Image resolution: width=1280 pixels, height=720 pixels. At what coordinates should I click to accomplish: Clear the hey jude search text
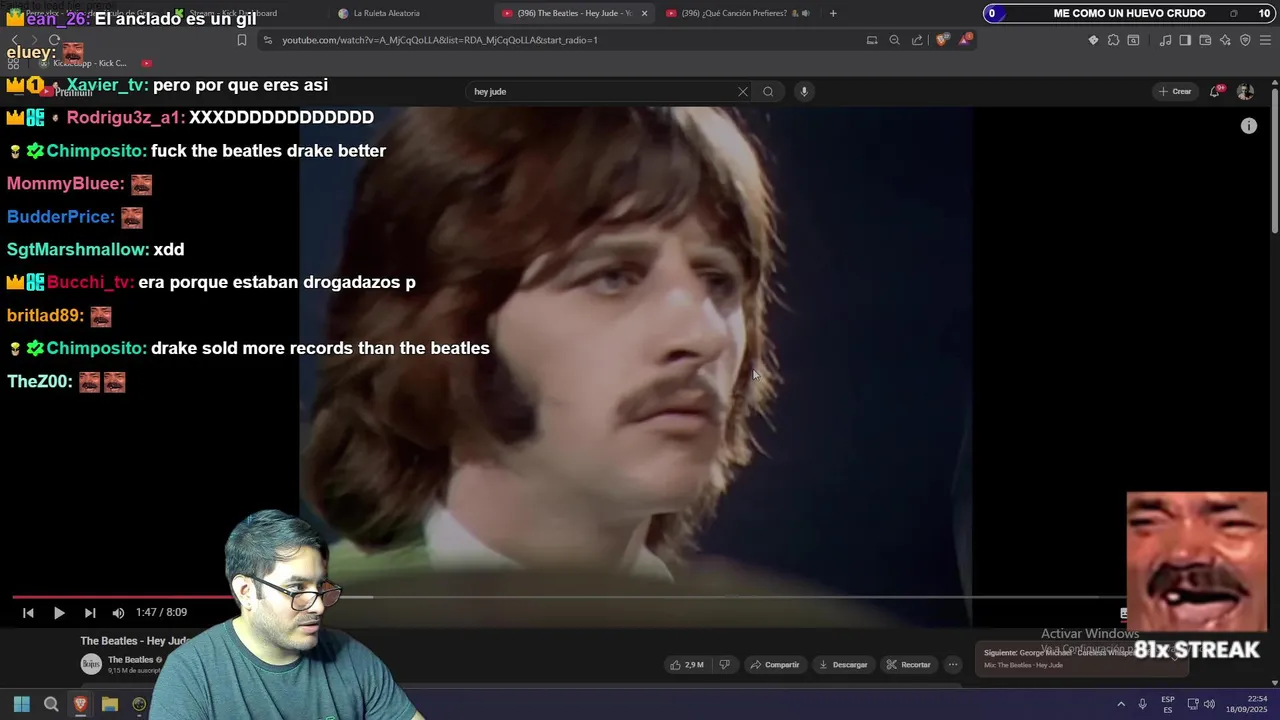click(x=743, y=92)
